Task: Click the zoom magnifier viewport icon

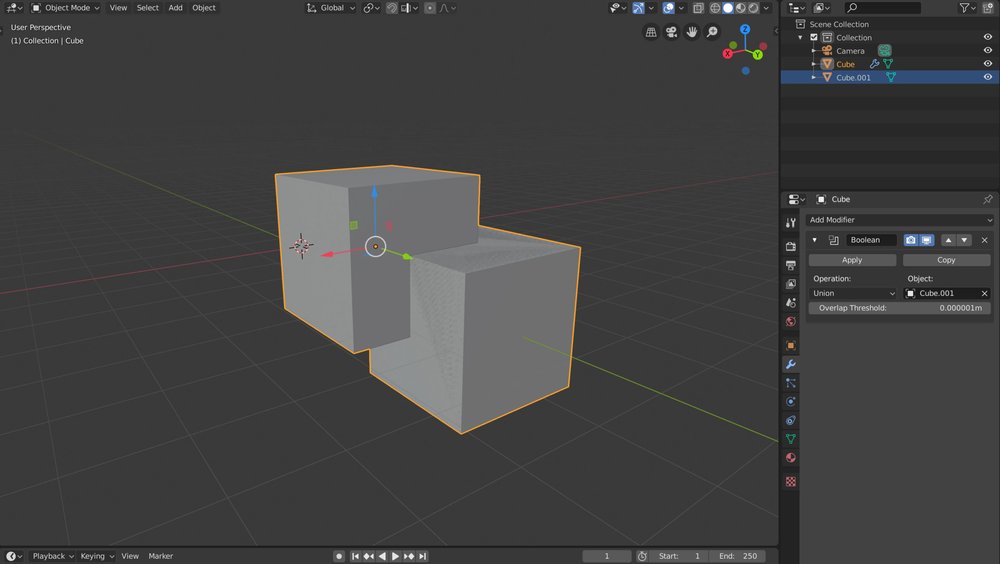Action: [x=712, y=32]
